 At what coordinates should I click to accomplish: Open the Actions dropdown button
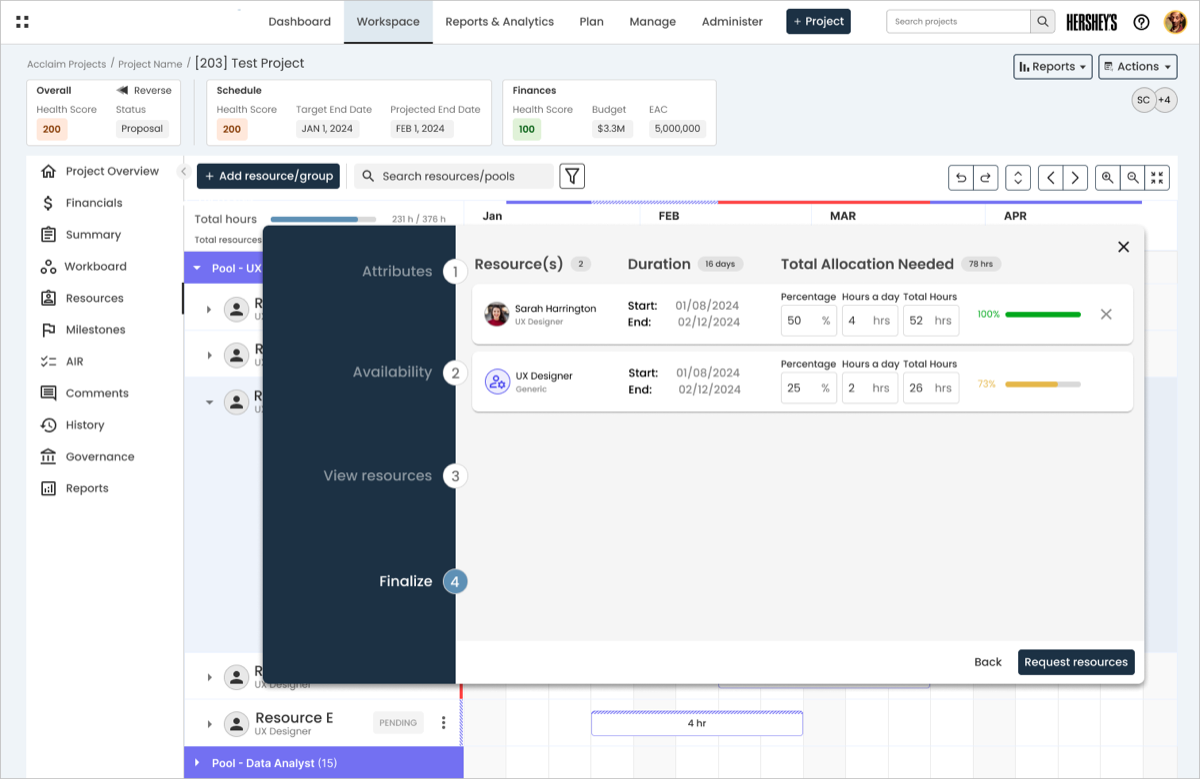1138,67
